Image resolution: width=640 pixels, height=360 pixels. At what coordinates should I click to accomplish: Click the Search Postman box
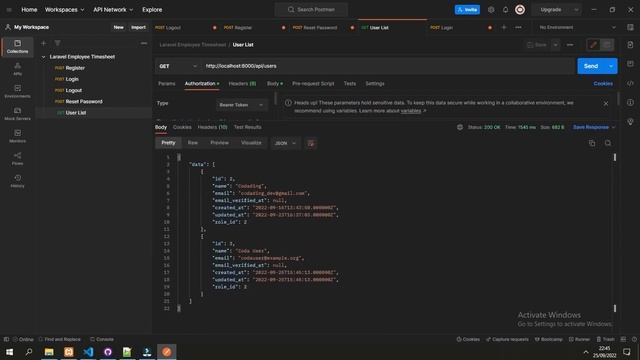[311, 9]
